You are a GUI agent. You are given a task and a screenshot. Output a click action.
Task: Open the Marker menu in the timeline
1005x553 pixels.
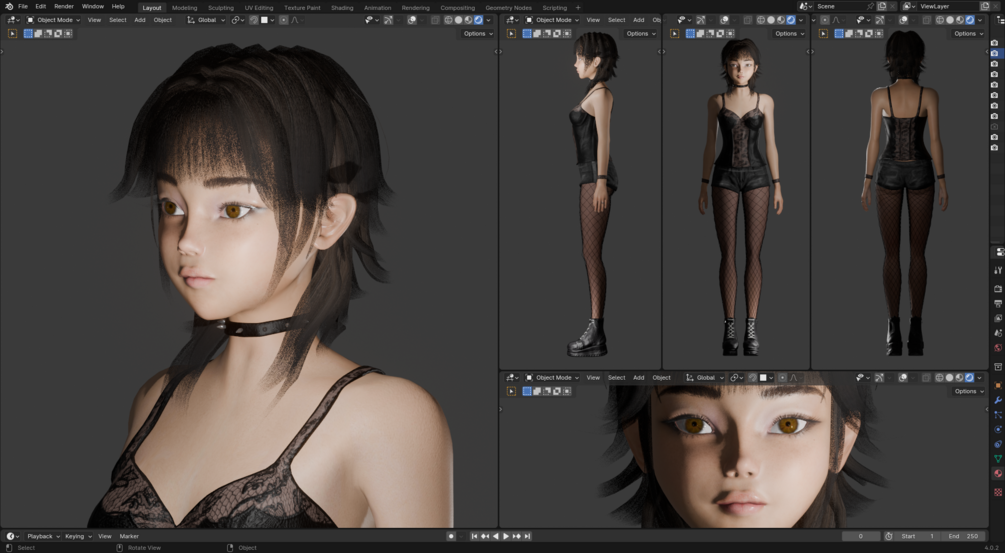pyautogui.click(x=129, y=536)
